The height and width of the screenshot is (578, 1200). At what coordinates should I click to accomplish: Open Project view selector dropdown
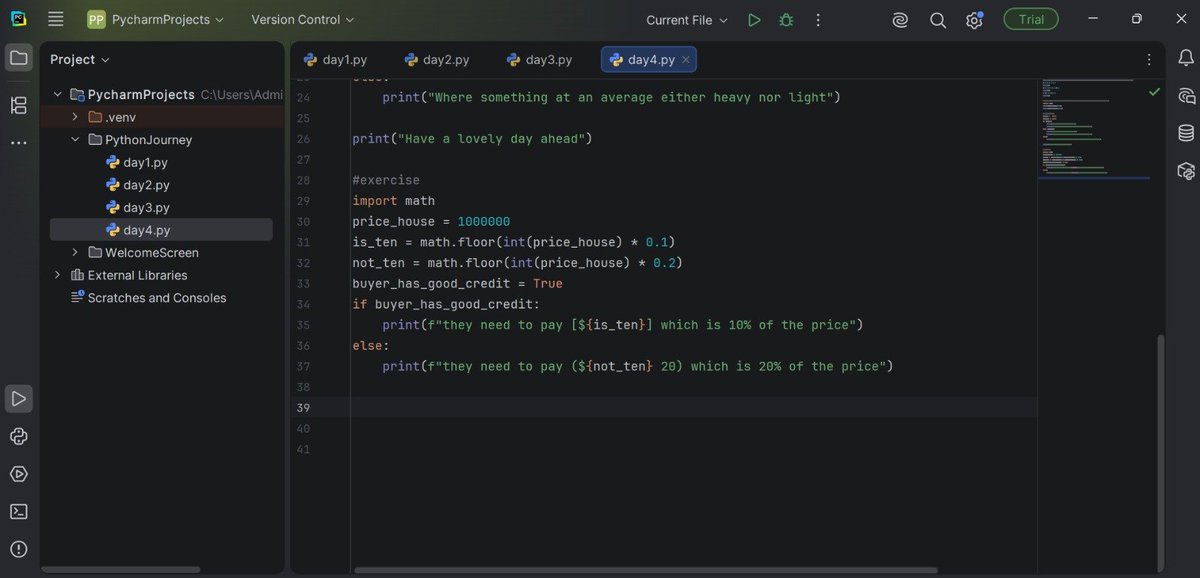click(80, 59)
